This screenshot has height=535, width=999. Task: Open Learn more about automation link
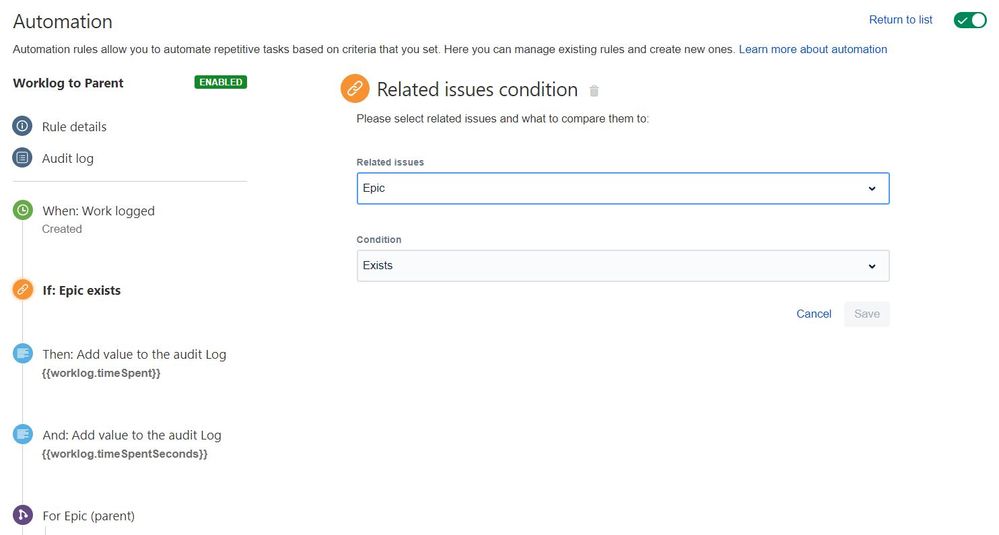coord(812,49)
